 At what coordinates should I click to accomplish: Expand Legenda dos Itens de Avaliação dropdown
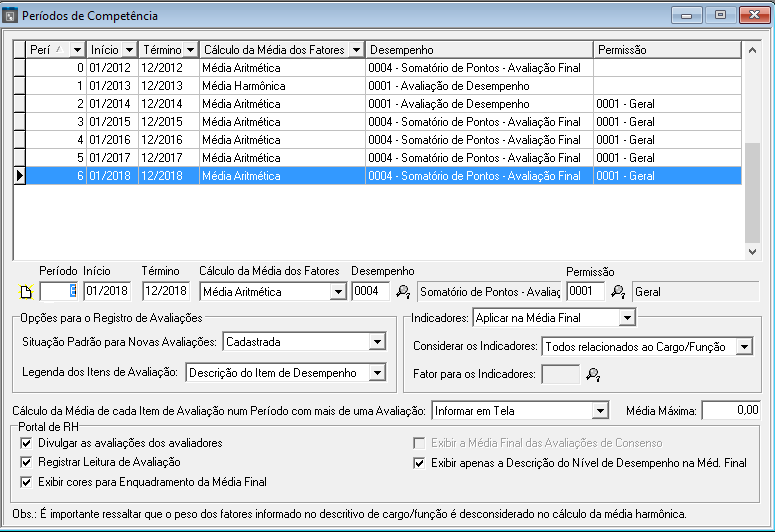click(x=377, y=373)
